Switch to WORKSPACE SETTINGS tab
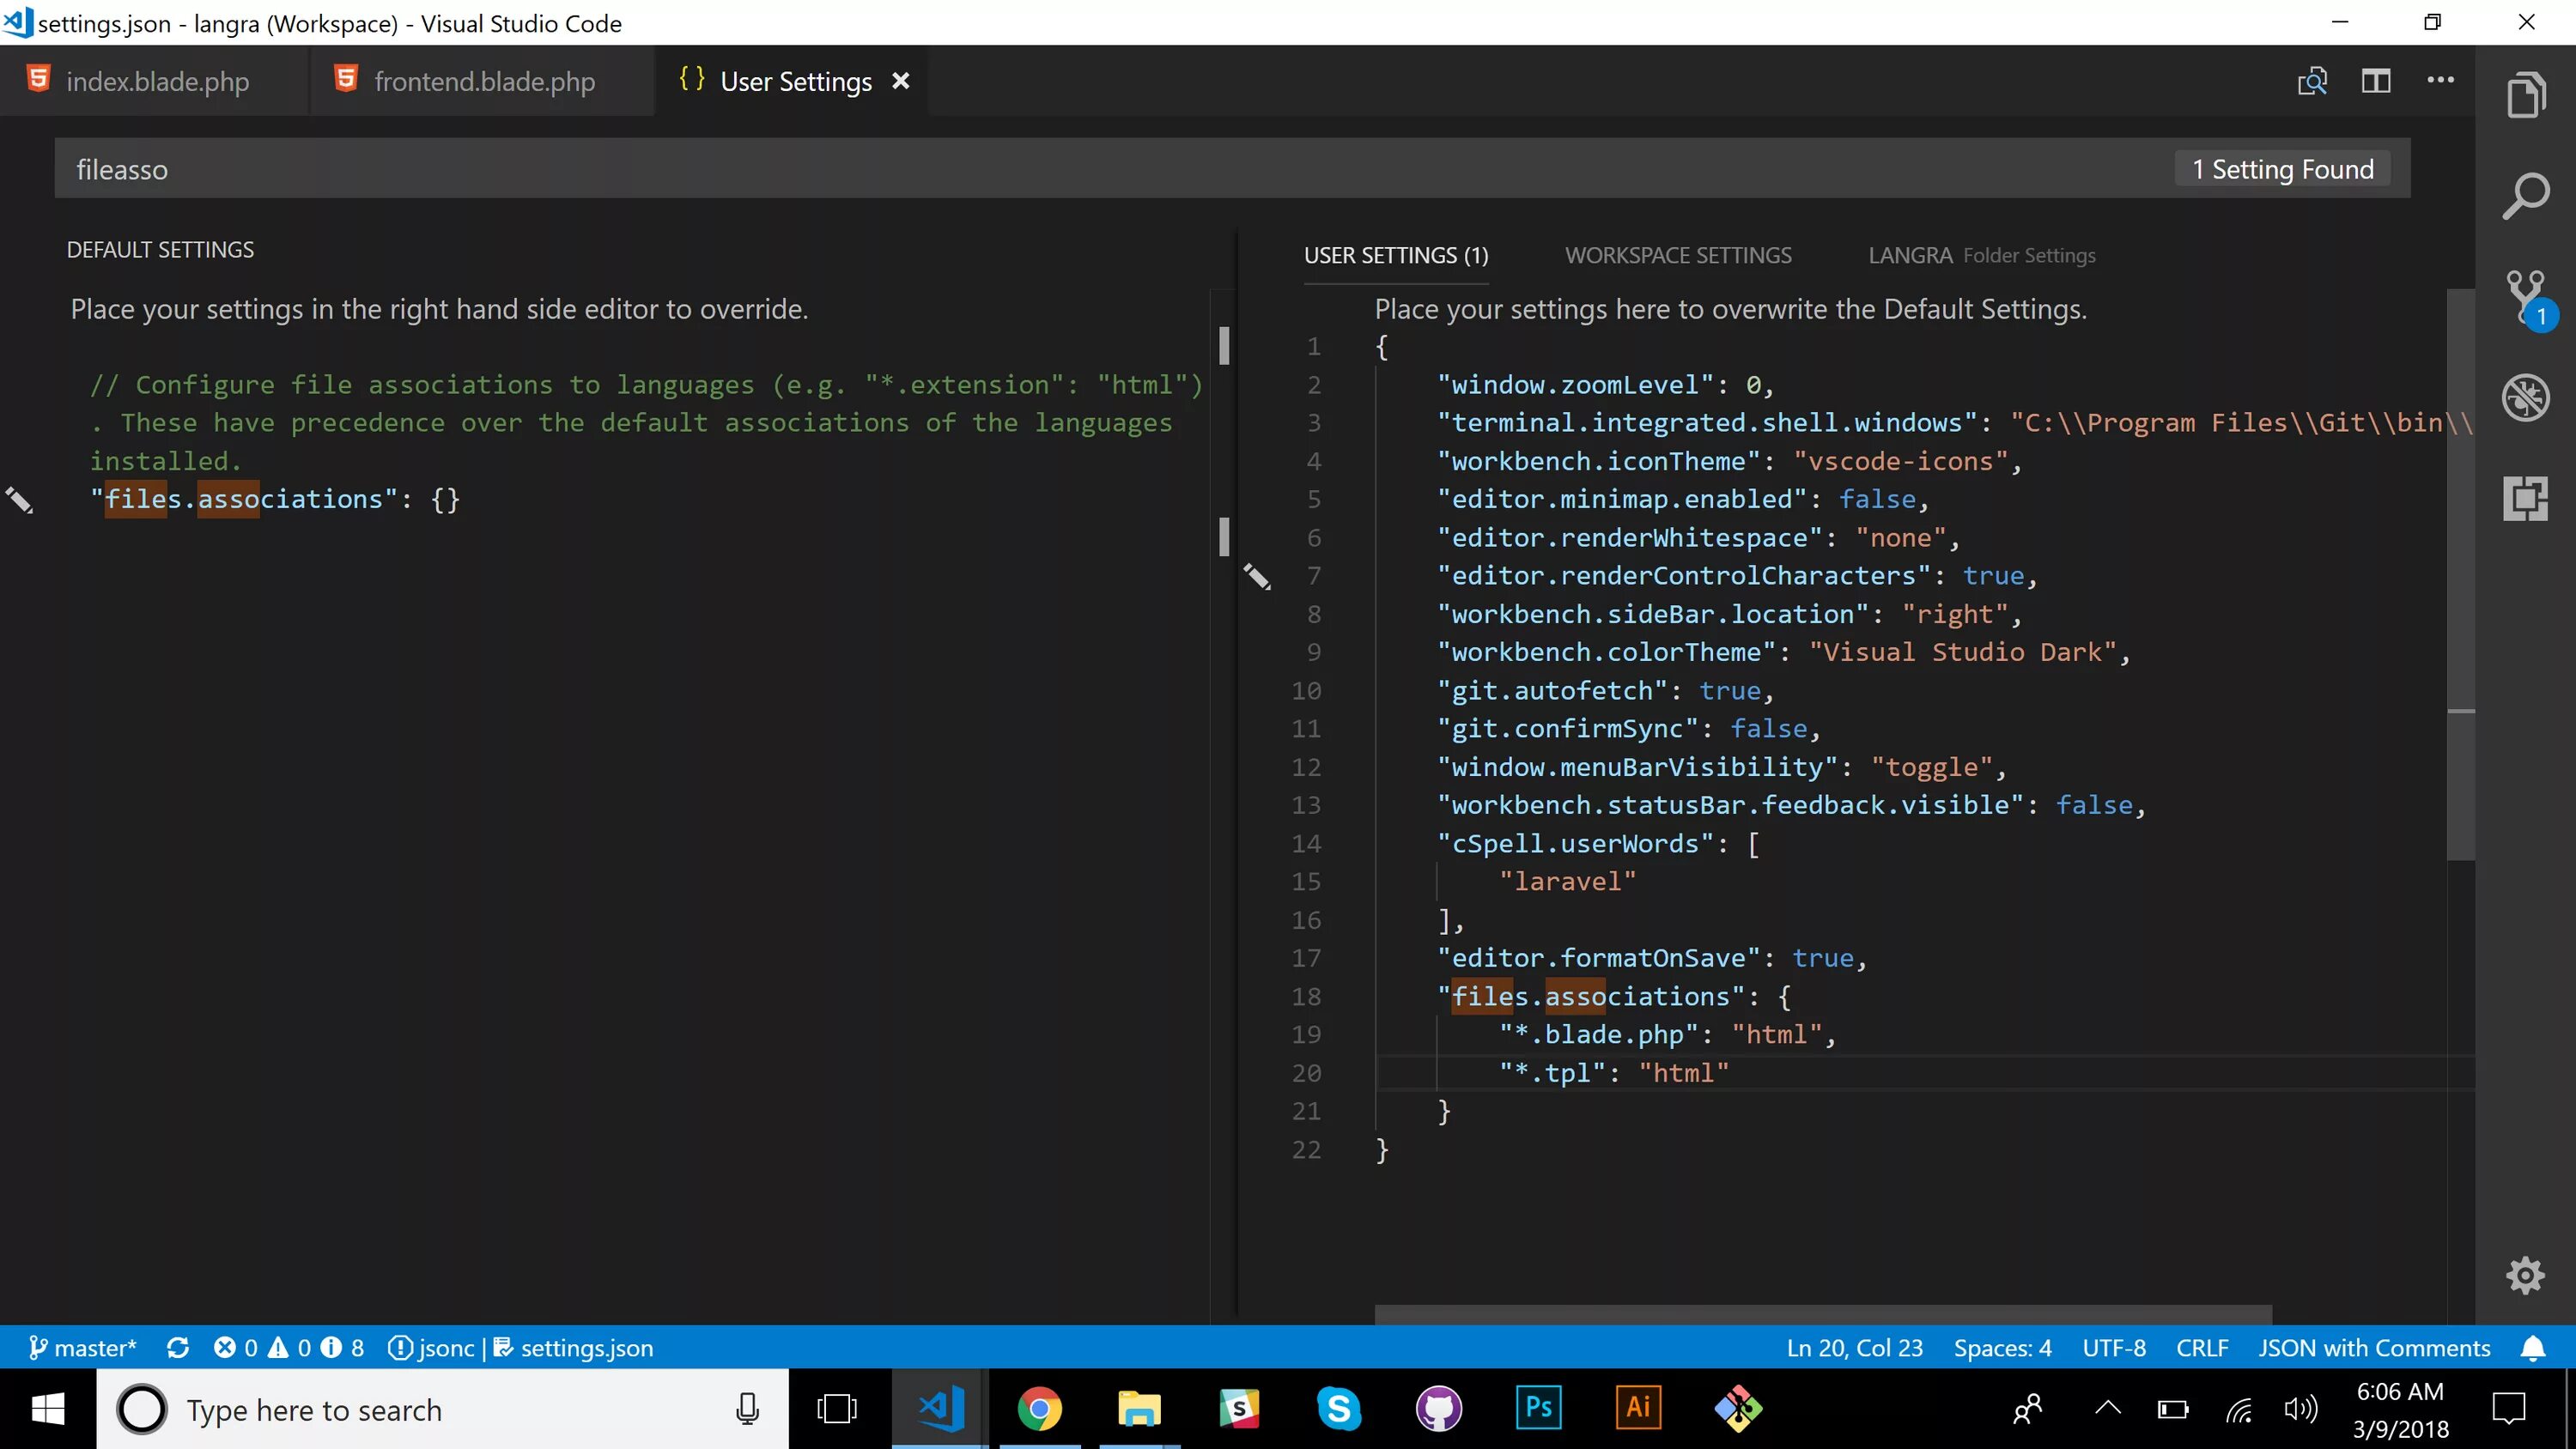This screenshot has height=1449, width=2576. coord(1678,256)
